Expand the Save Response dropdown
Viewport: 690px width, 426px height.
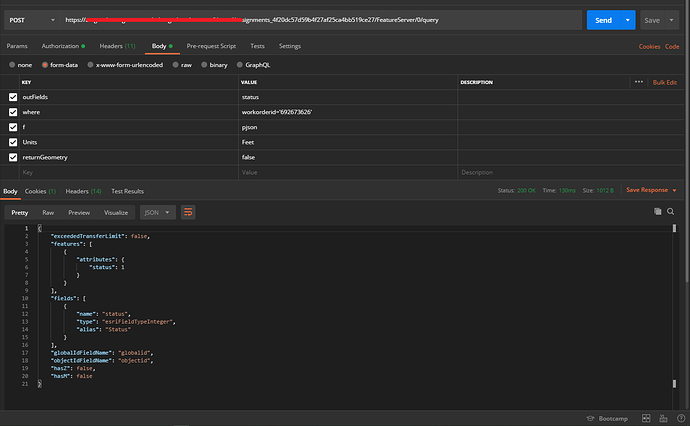[x=675, y=190]
